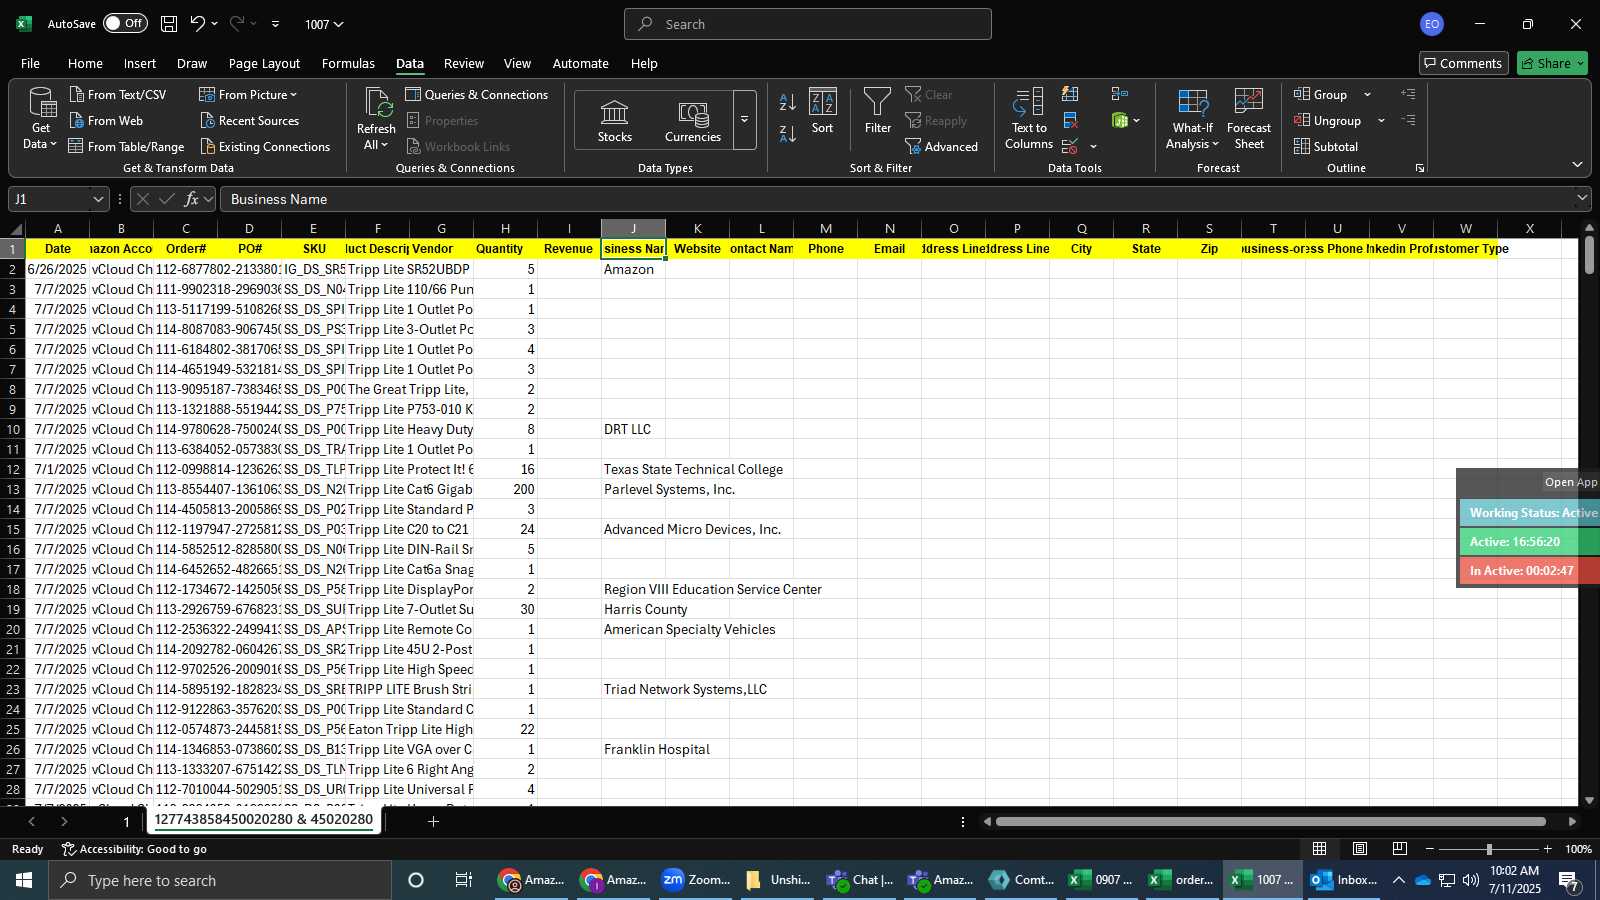Image resolution: width=1600 pixels, height=900 pixels.
Task: Open the Name Box dropdown
Action: tap(98, 199)
